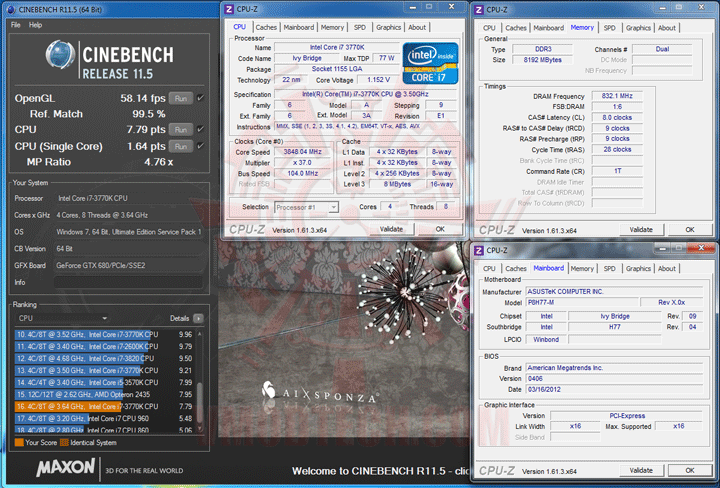
Task: Select ranking row 14 Core i5-3570K
Action: click(104, 382)
